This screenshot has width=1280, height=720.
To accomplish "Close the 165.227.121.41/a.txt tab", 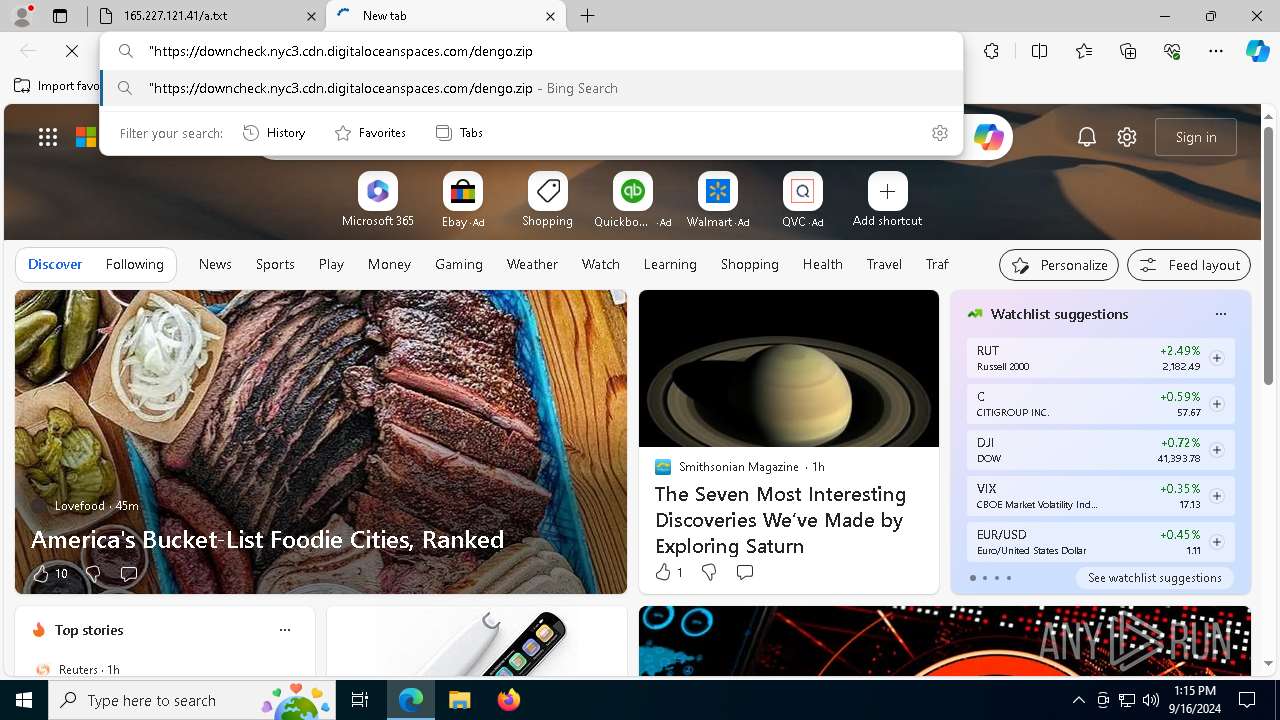I will tap(311, 16).
